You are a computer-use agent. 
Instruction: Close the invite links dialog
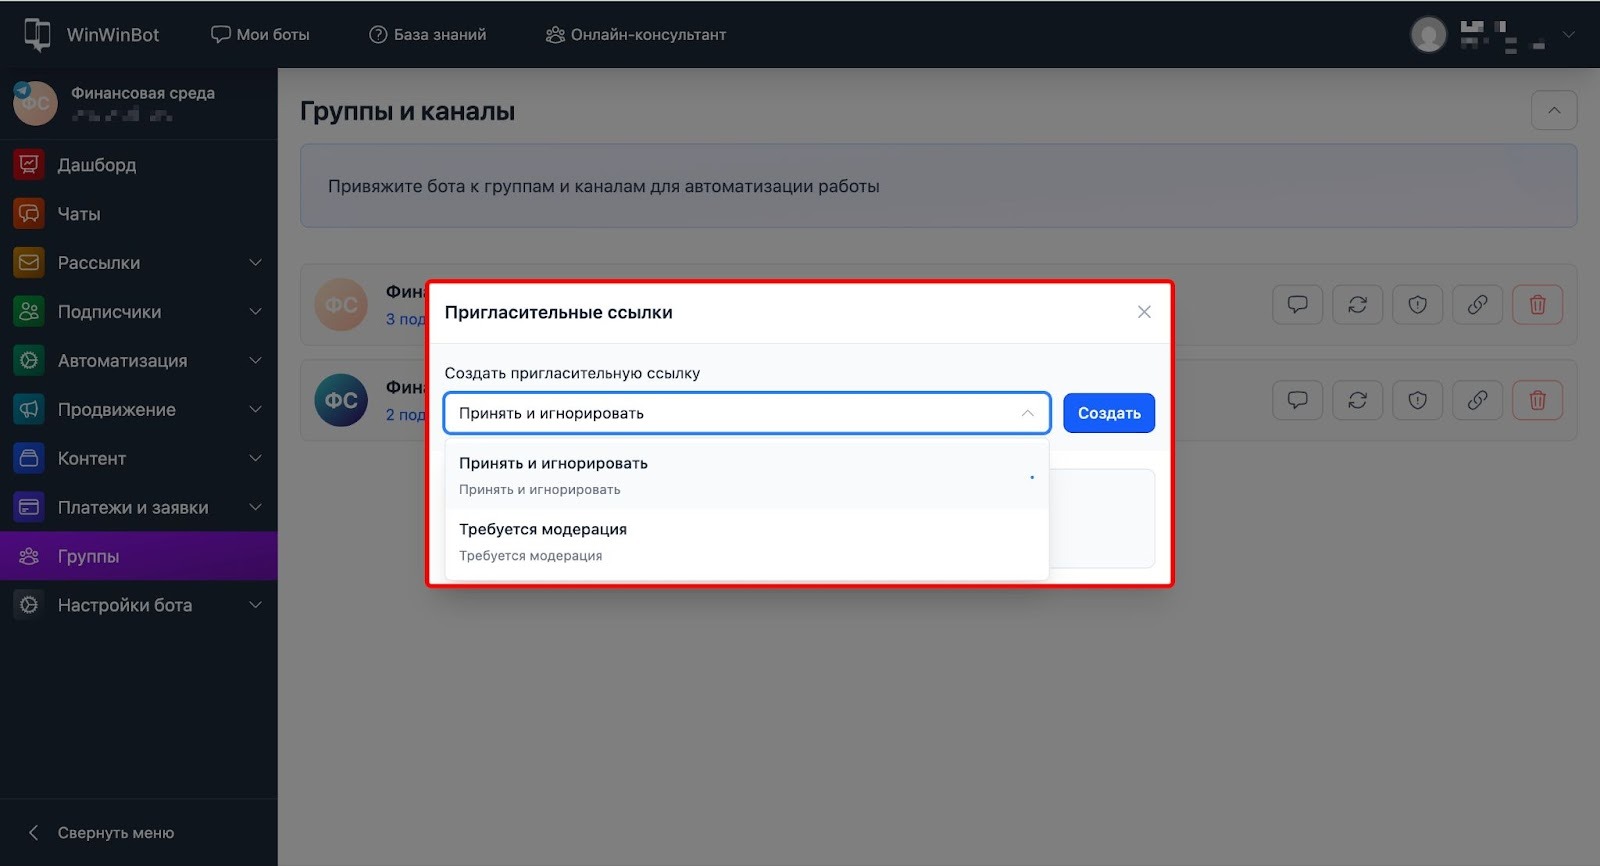pos(1144,312)
